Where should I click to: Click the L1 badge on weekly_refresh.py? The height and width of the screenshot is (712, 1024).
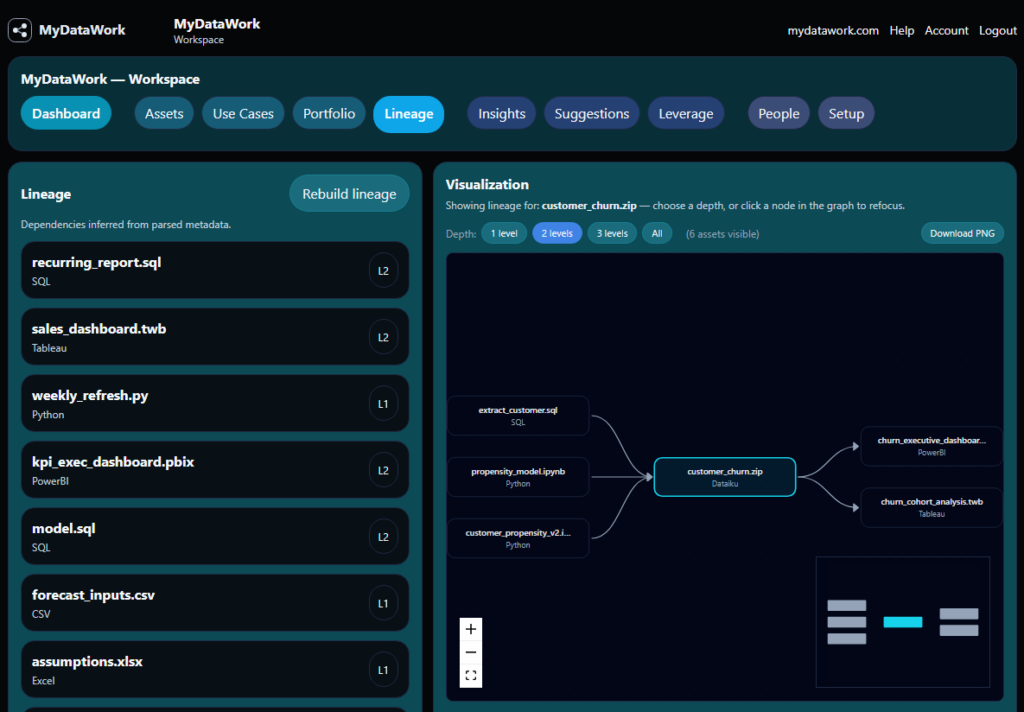click(x=383, y=404)
